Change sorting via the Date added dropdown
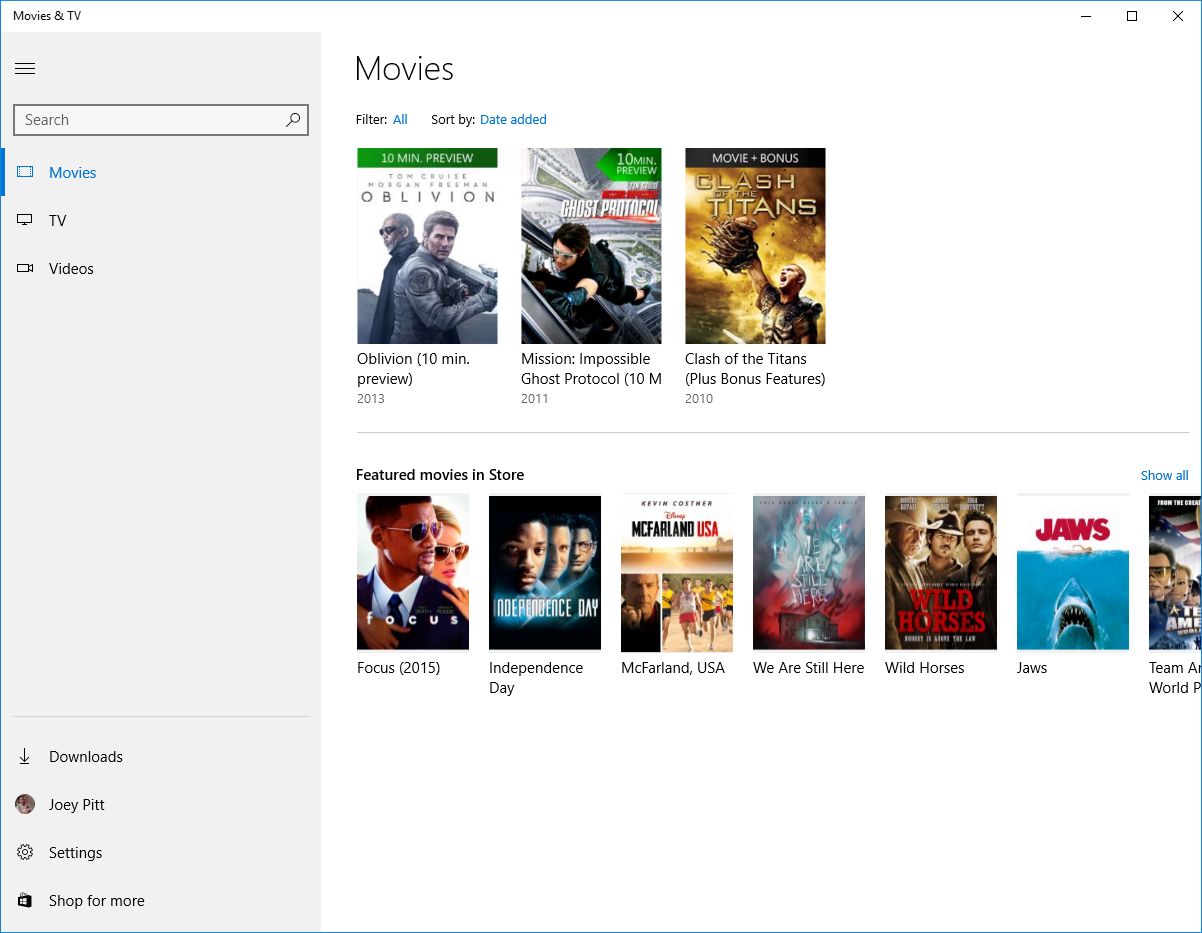This screenshot has height=933, width=1202. tap(513, 119)
